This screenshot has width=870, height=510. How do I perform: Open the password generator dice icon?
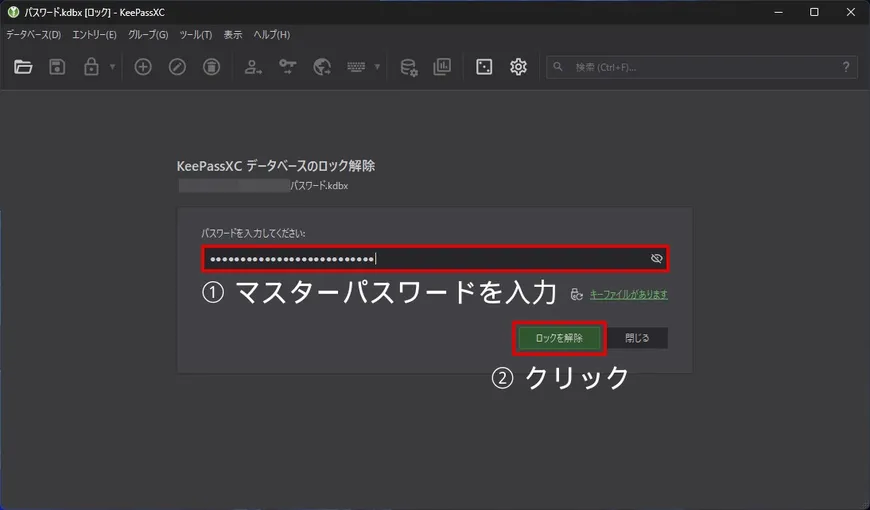click(x=484, y=67)
